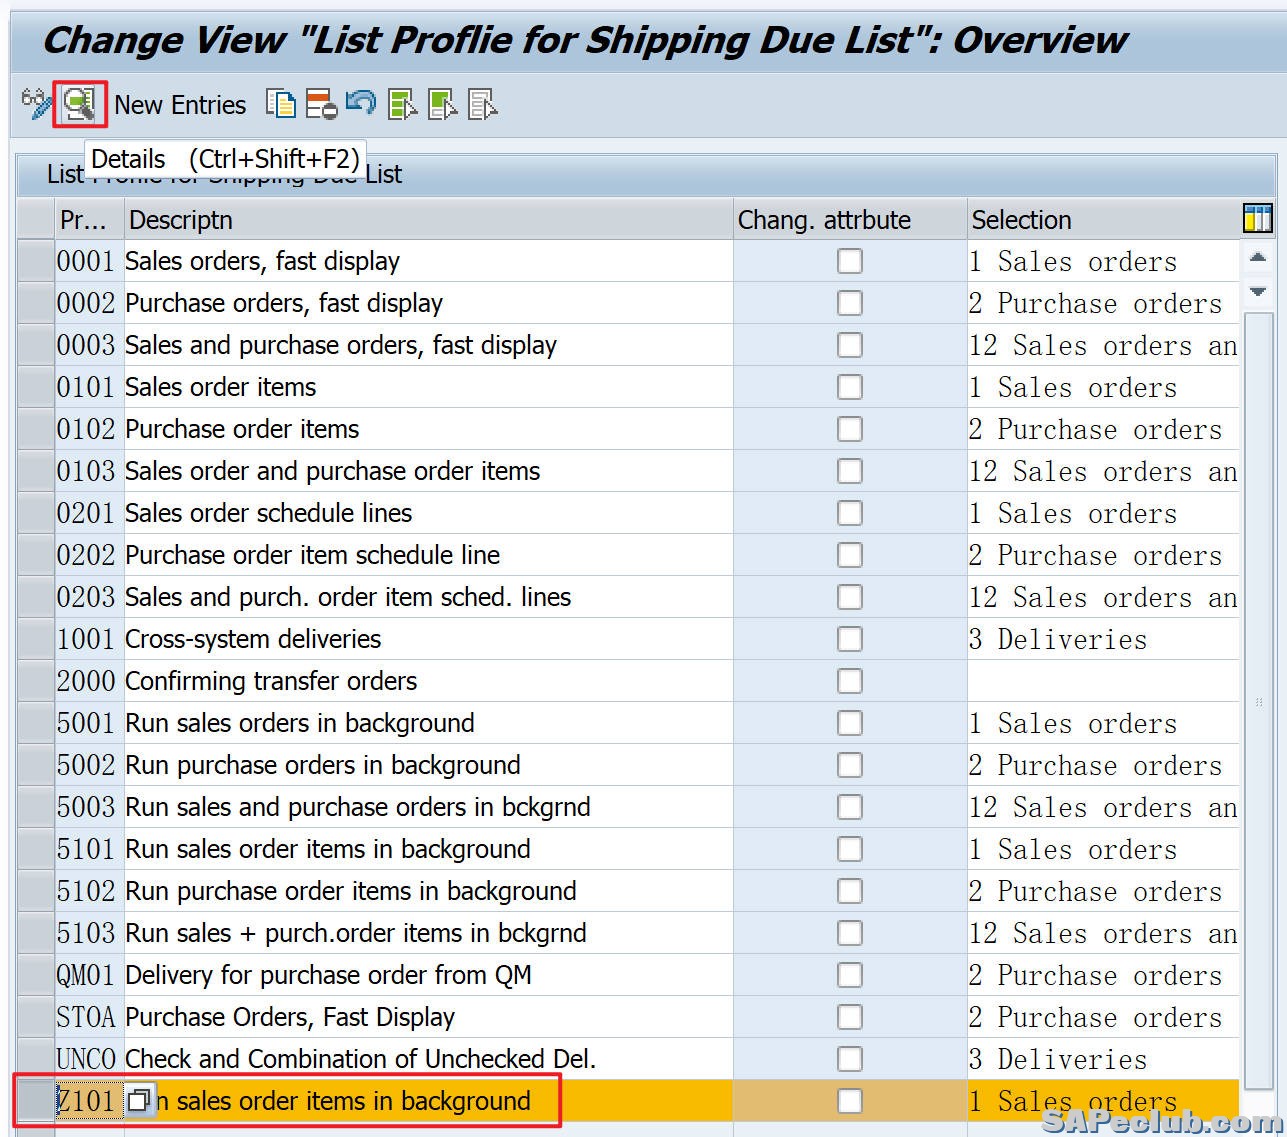Click the description field of profile 2000
This screenshot has height=1137, width=1287.
[x=428, y=681]
